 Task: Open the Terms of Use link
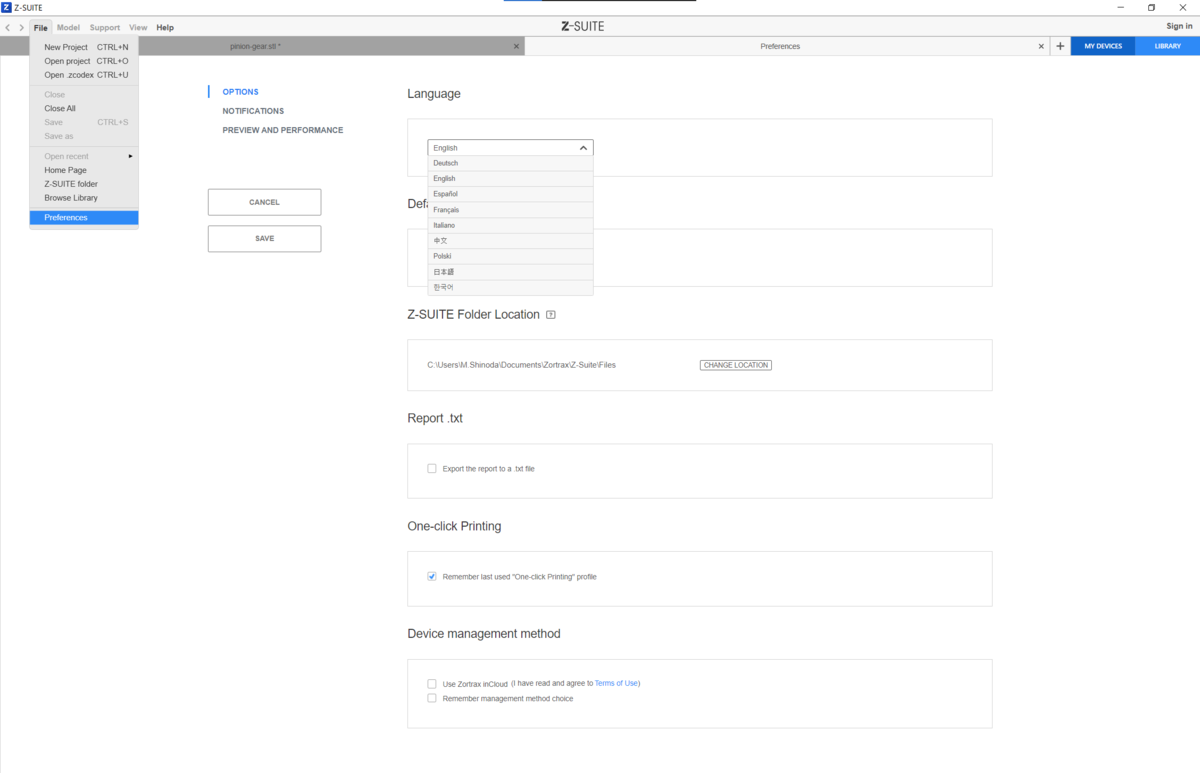[x=616, y=683]
